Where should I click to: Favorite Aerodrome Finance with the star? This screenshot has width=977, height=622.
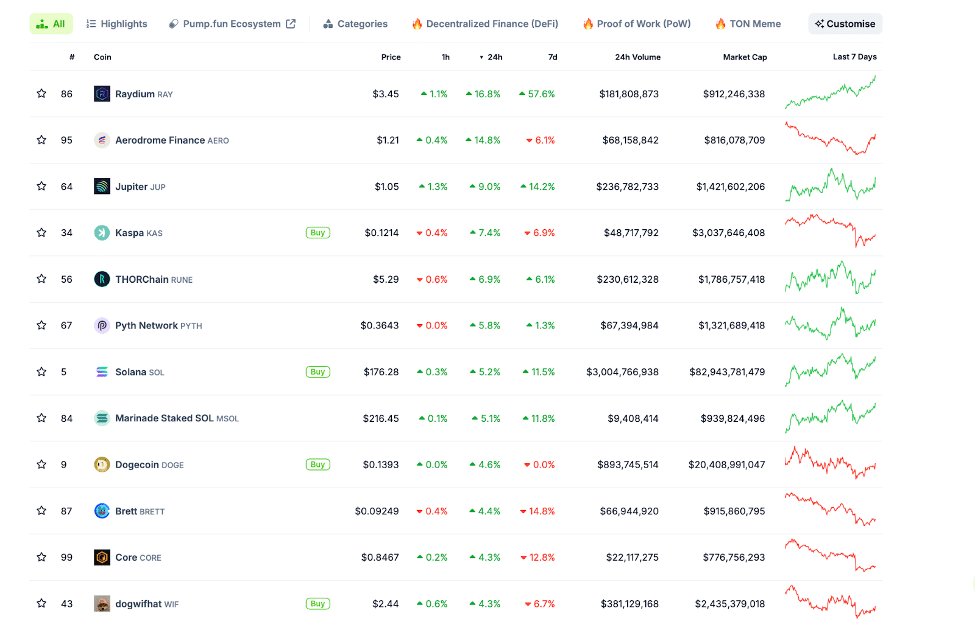pyautogui.click(x=41, y=140)
